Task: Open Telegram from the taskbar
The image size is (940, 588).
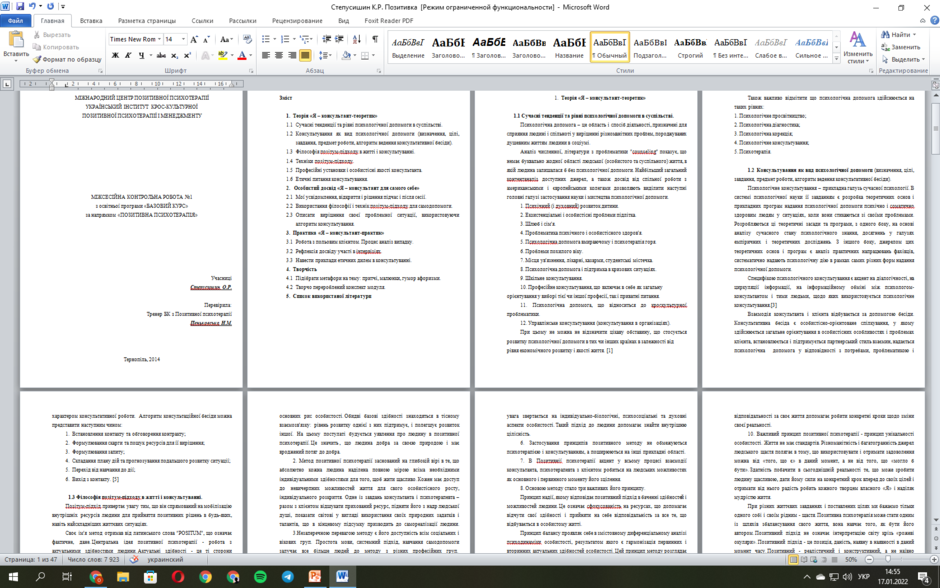Action: tap(287, 577)
